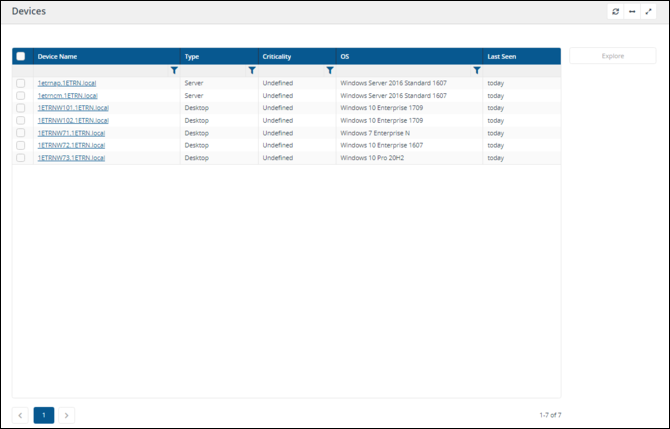The image size is (670, 429).
Task: Check the box for 1etrnap.1ETRN.local
Action: [21, 83]
